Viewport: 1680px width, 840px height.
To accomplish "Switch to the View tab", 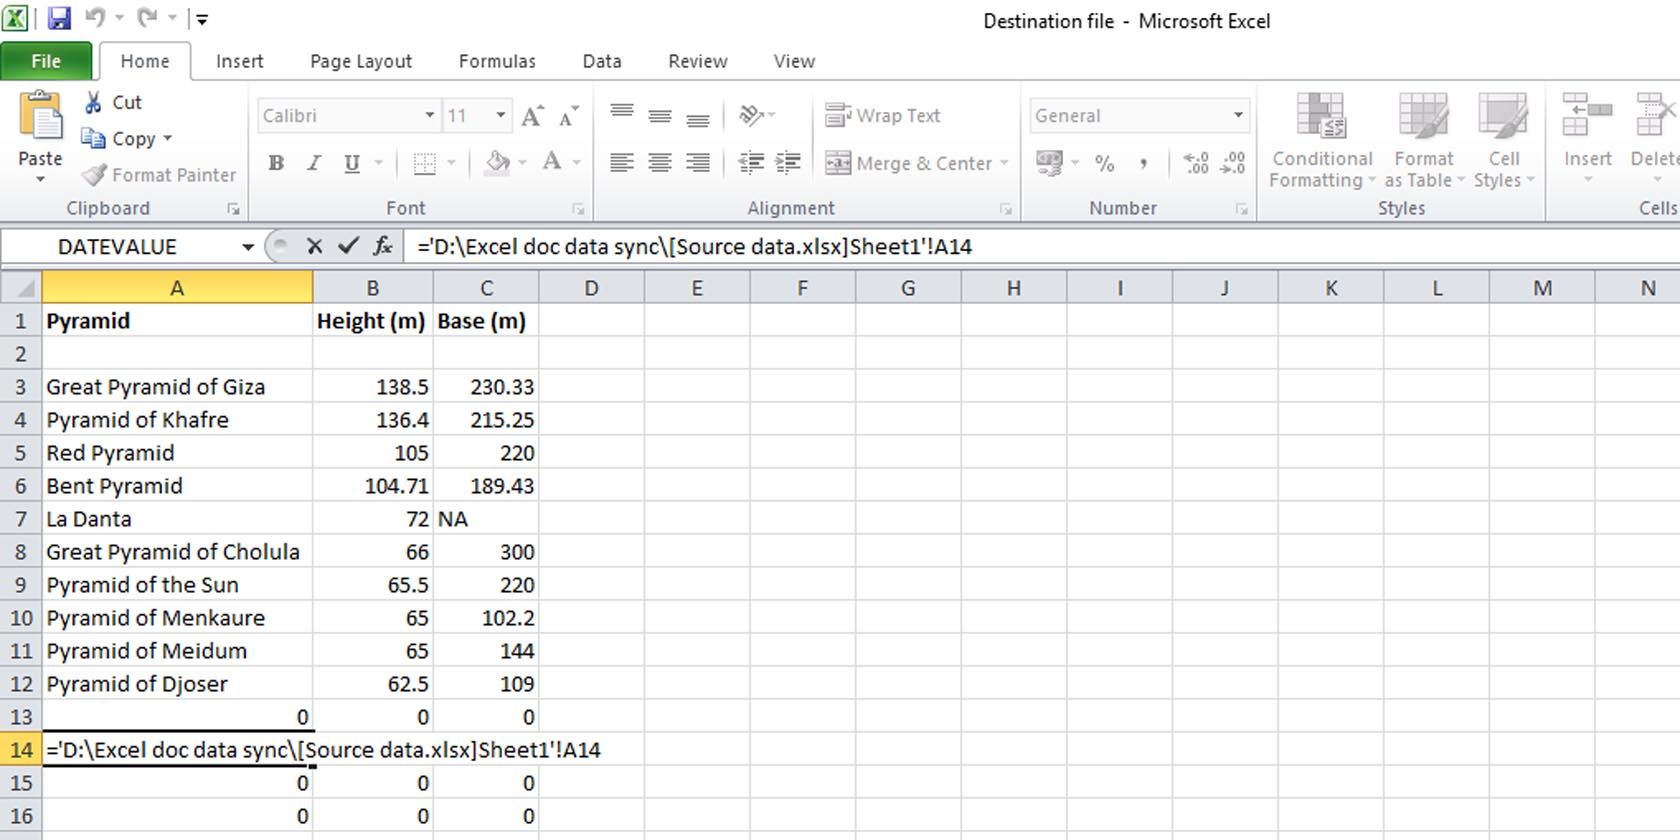I will [794, 61].
